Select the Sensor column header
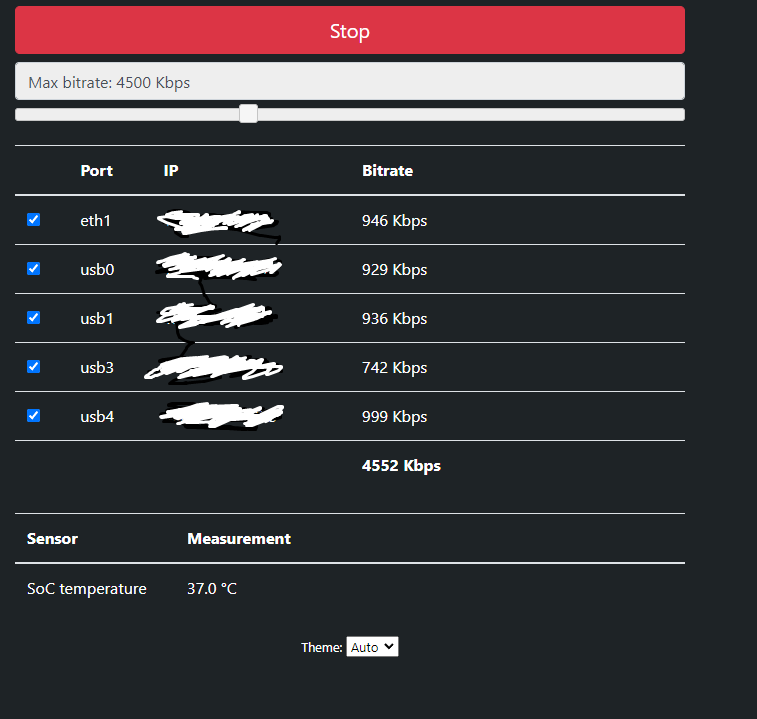This screenshot has height=719, width=757. click(x=52, y=539)
